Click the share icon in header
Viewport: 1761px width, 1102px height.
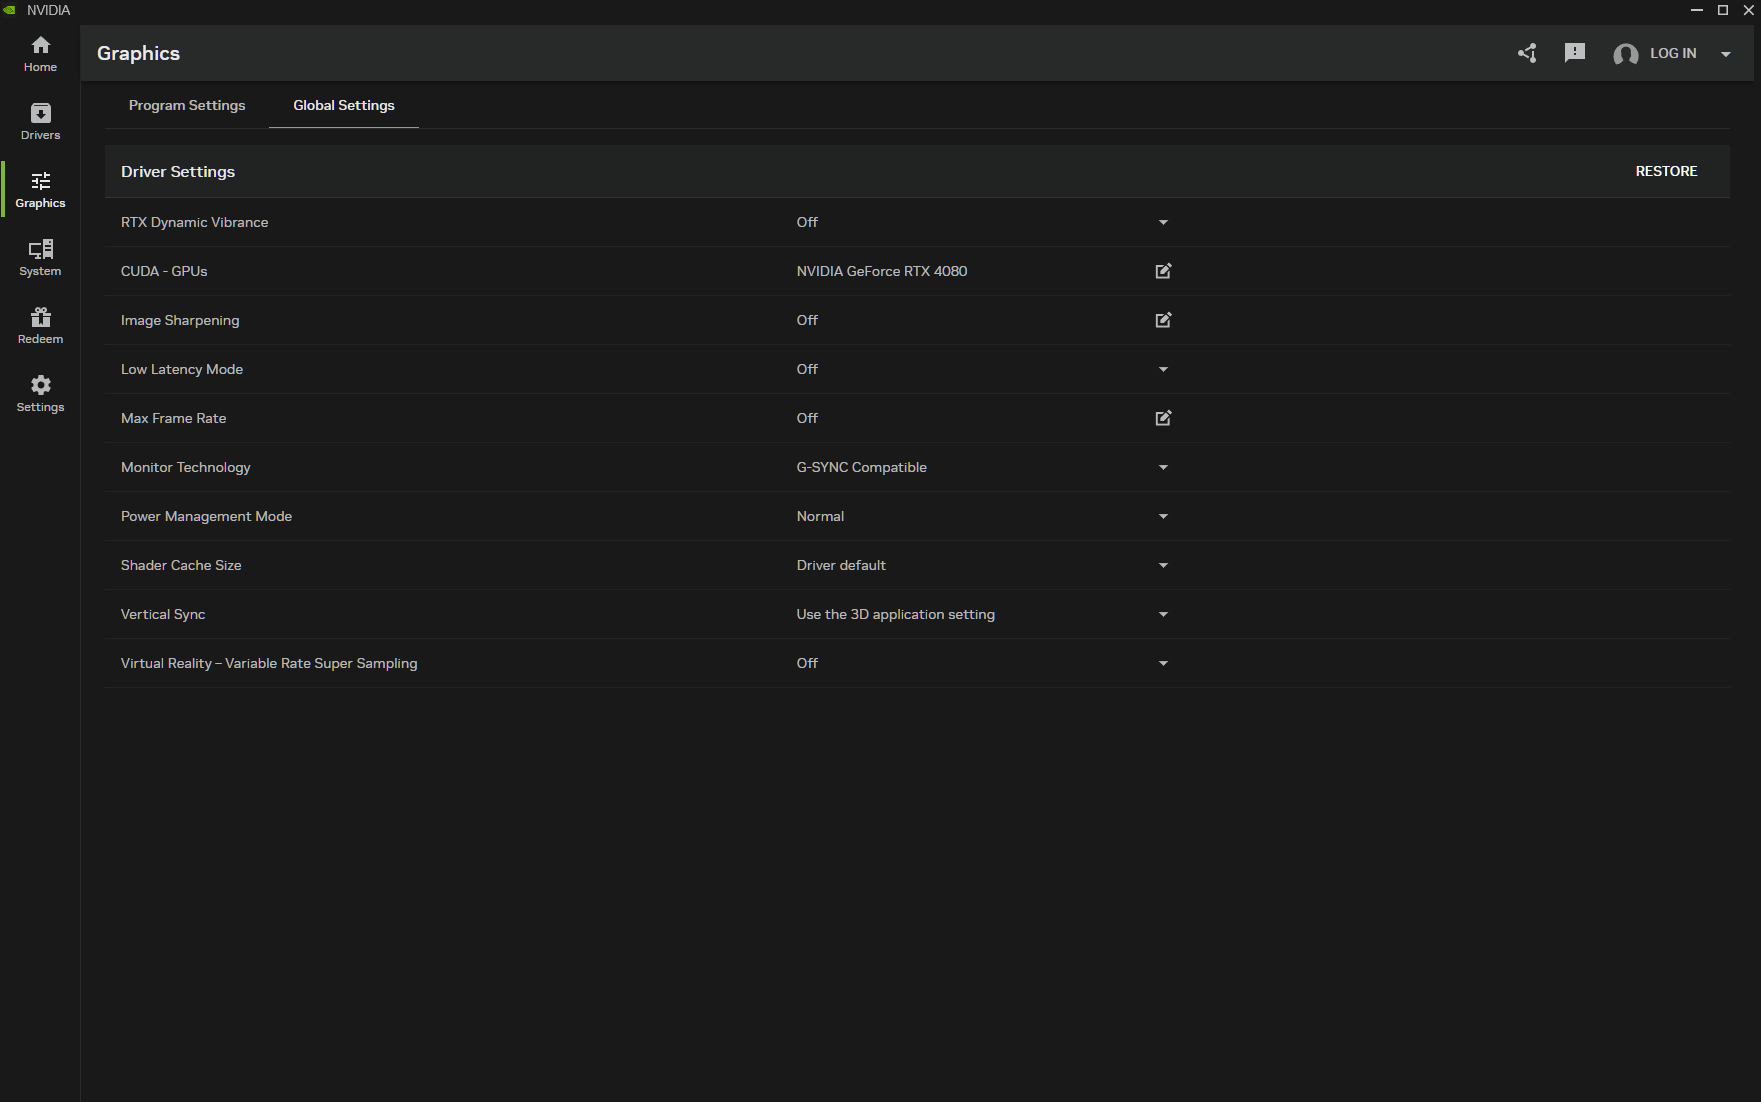click(x=1527, y=53)
